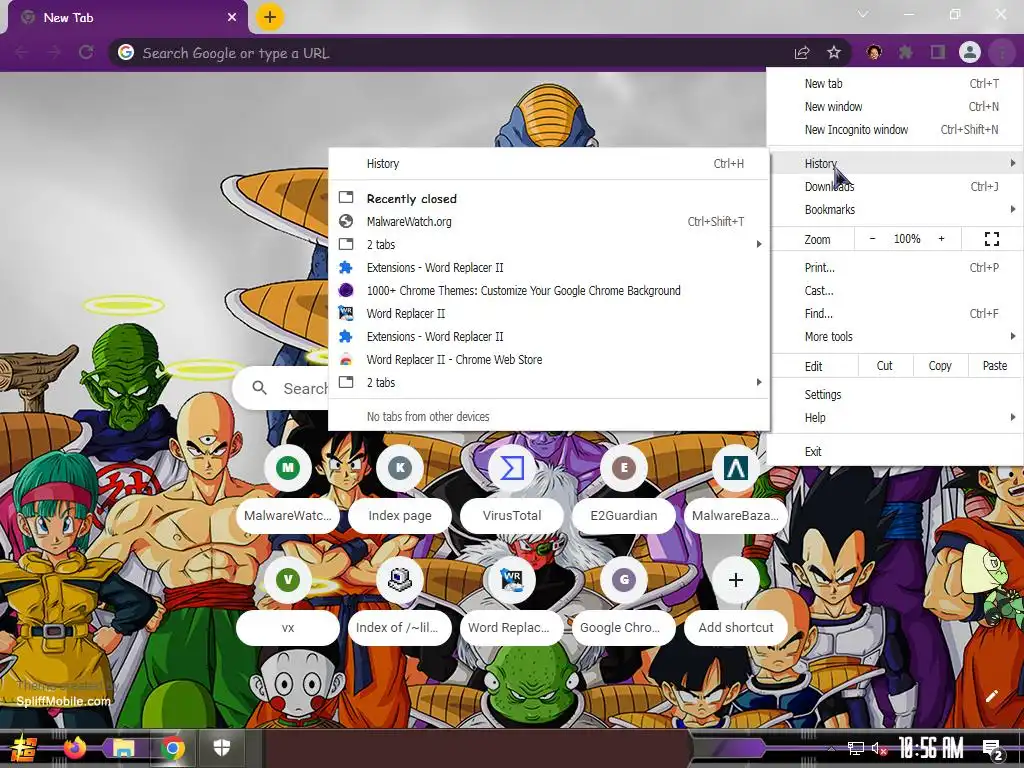Select New window menu item

(896, 106)
